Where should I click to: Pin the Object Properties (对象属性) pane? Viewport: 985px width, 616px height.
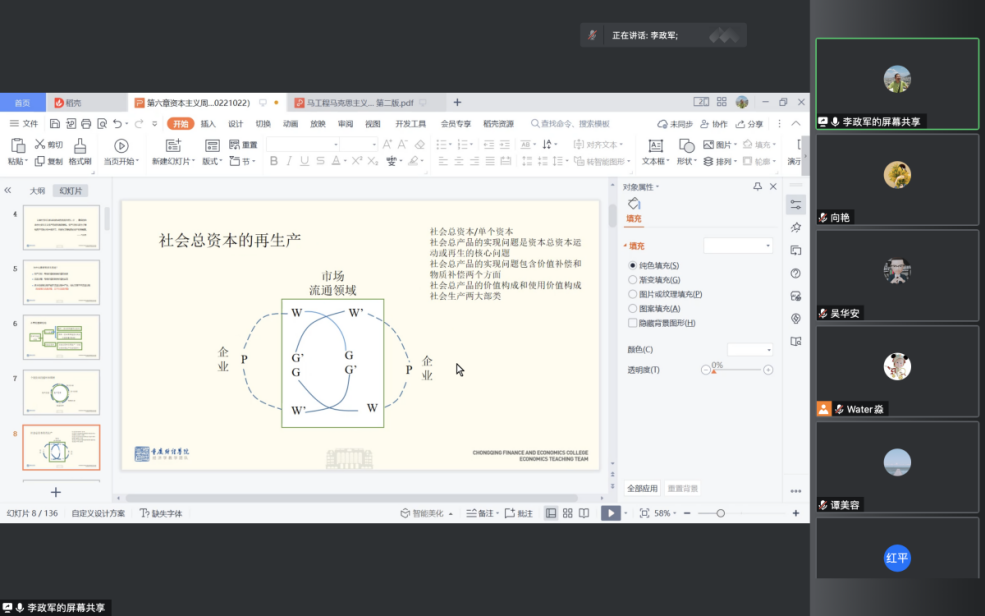[x=757, y=187]
